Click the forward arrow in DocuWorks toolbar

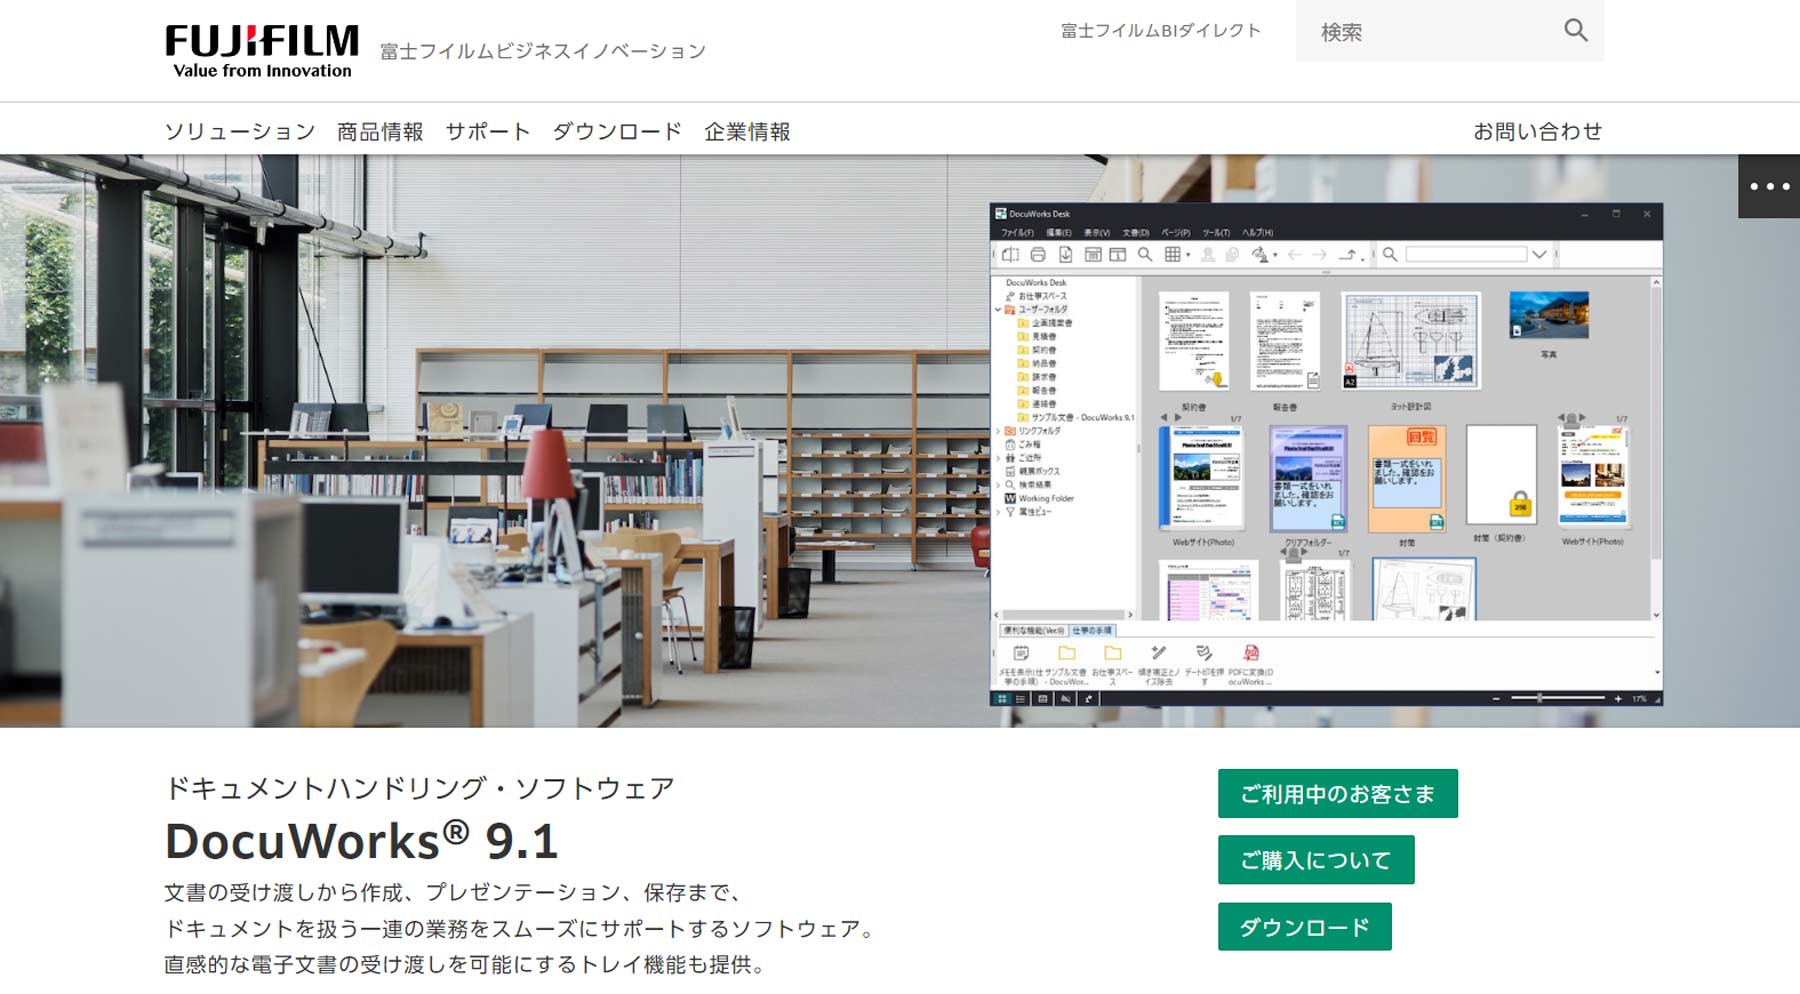[1320, 255]
